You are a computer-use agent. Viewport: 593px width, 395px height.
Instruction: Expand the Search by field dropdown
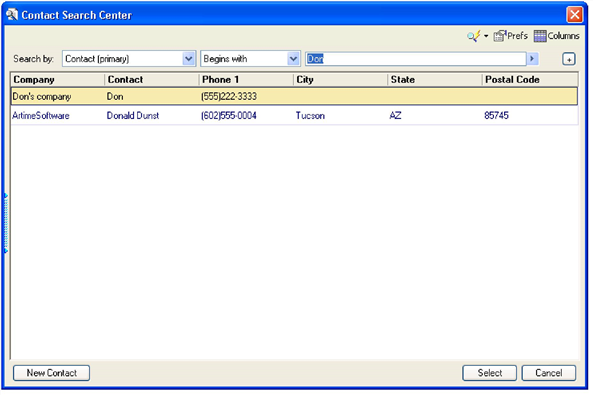(188, 59)
